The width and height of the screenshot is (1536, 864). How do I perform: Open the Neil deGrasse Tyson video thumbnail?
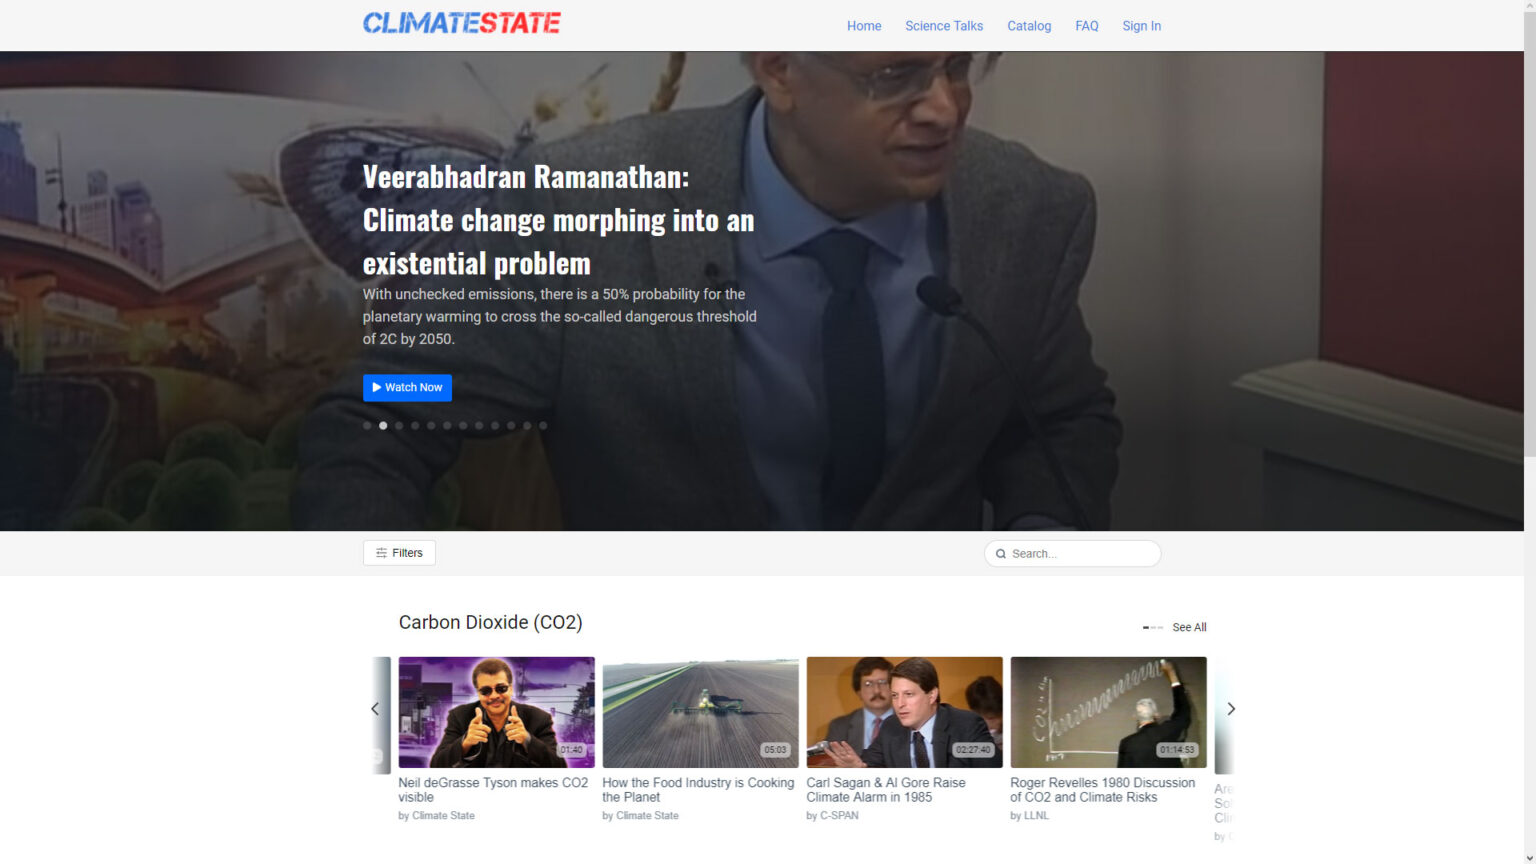496,712
